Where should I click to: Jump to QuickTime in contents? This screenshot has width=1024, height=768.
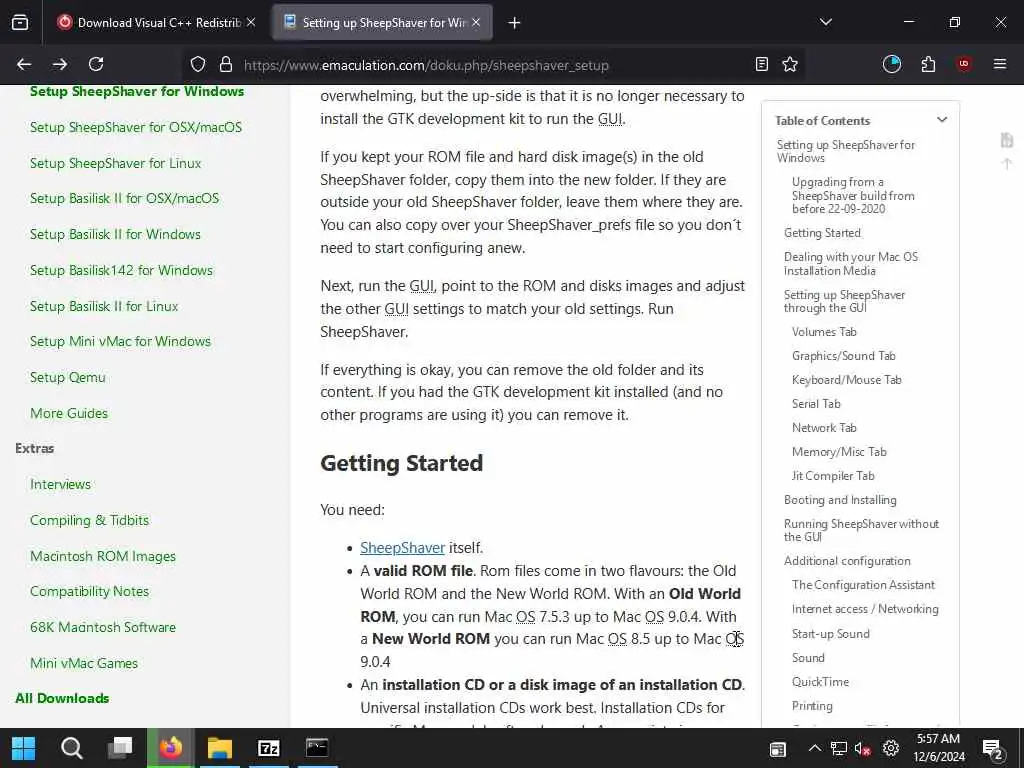(x=820, y=682)
